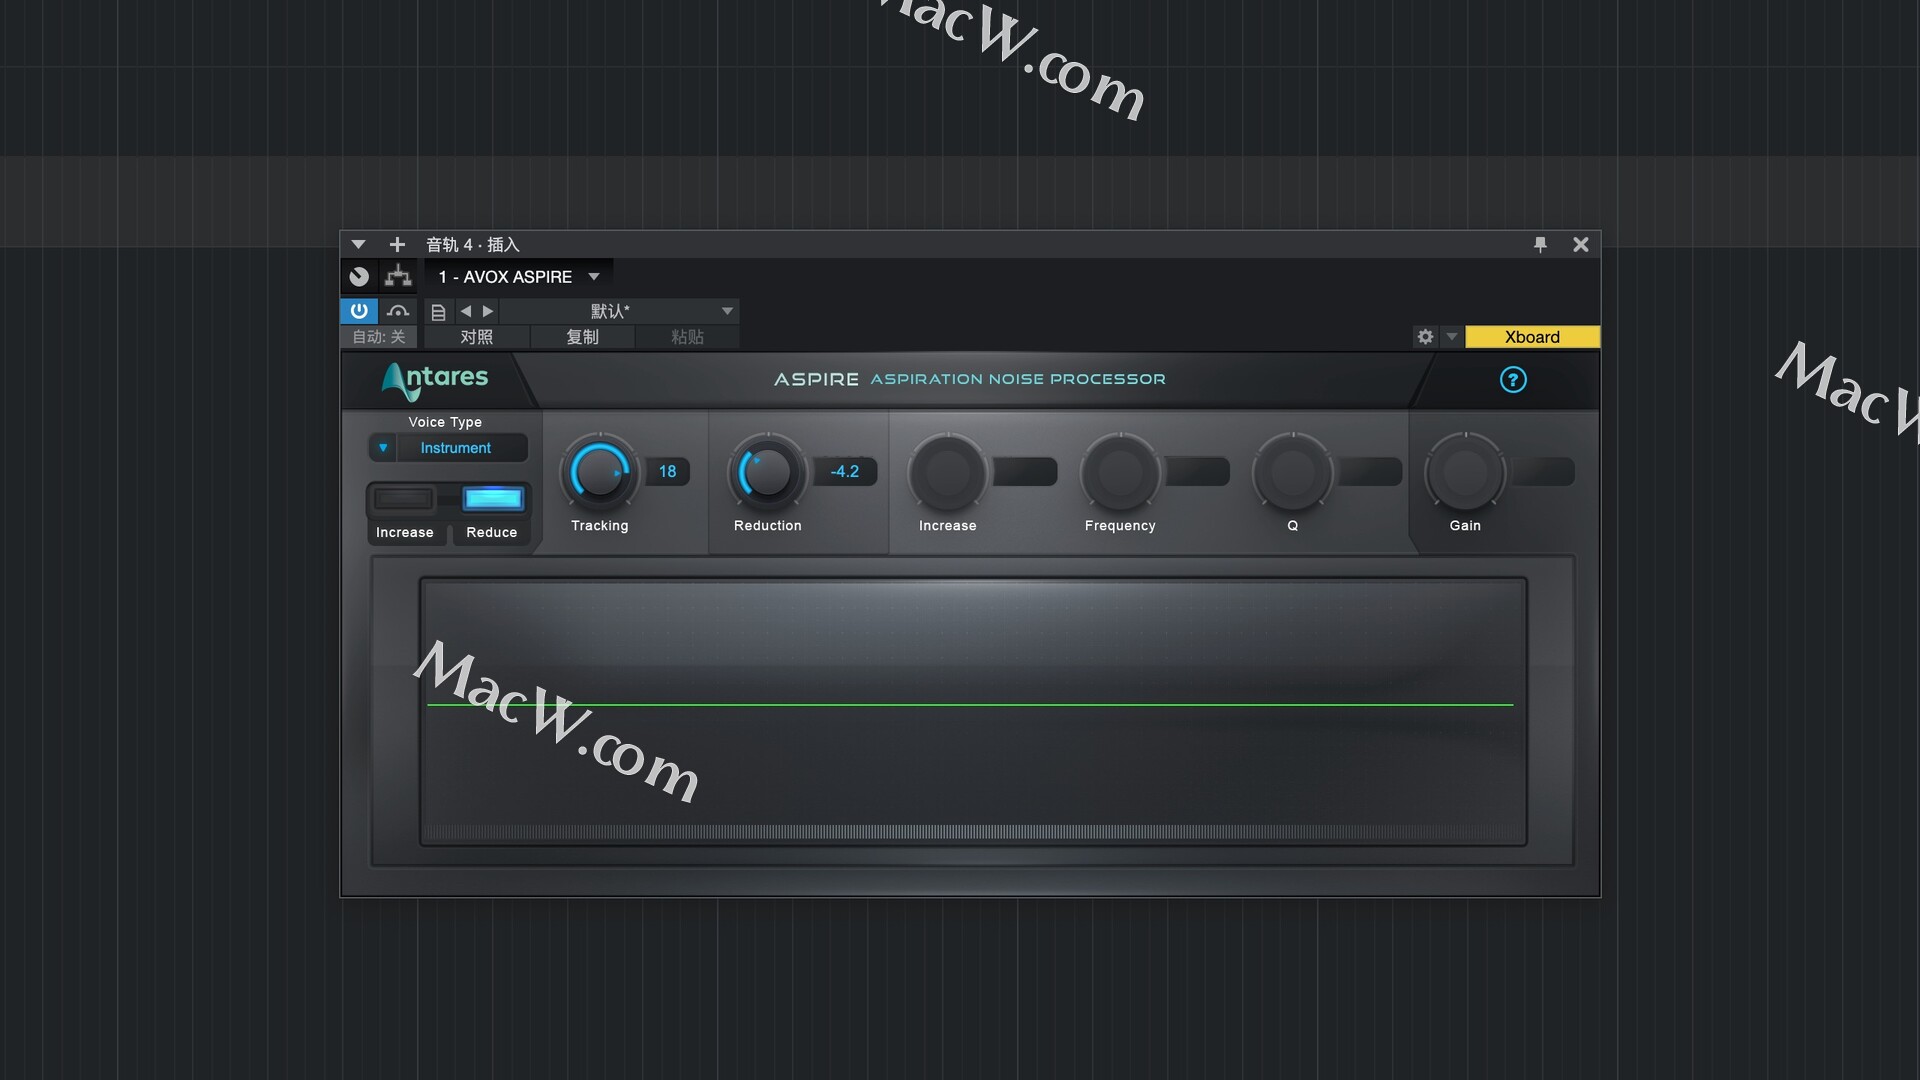Toggle the plugin power bypass button
The width and height of the screenshot is (1920, 1080).
pyautogui.click(x=359, y=311)
